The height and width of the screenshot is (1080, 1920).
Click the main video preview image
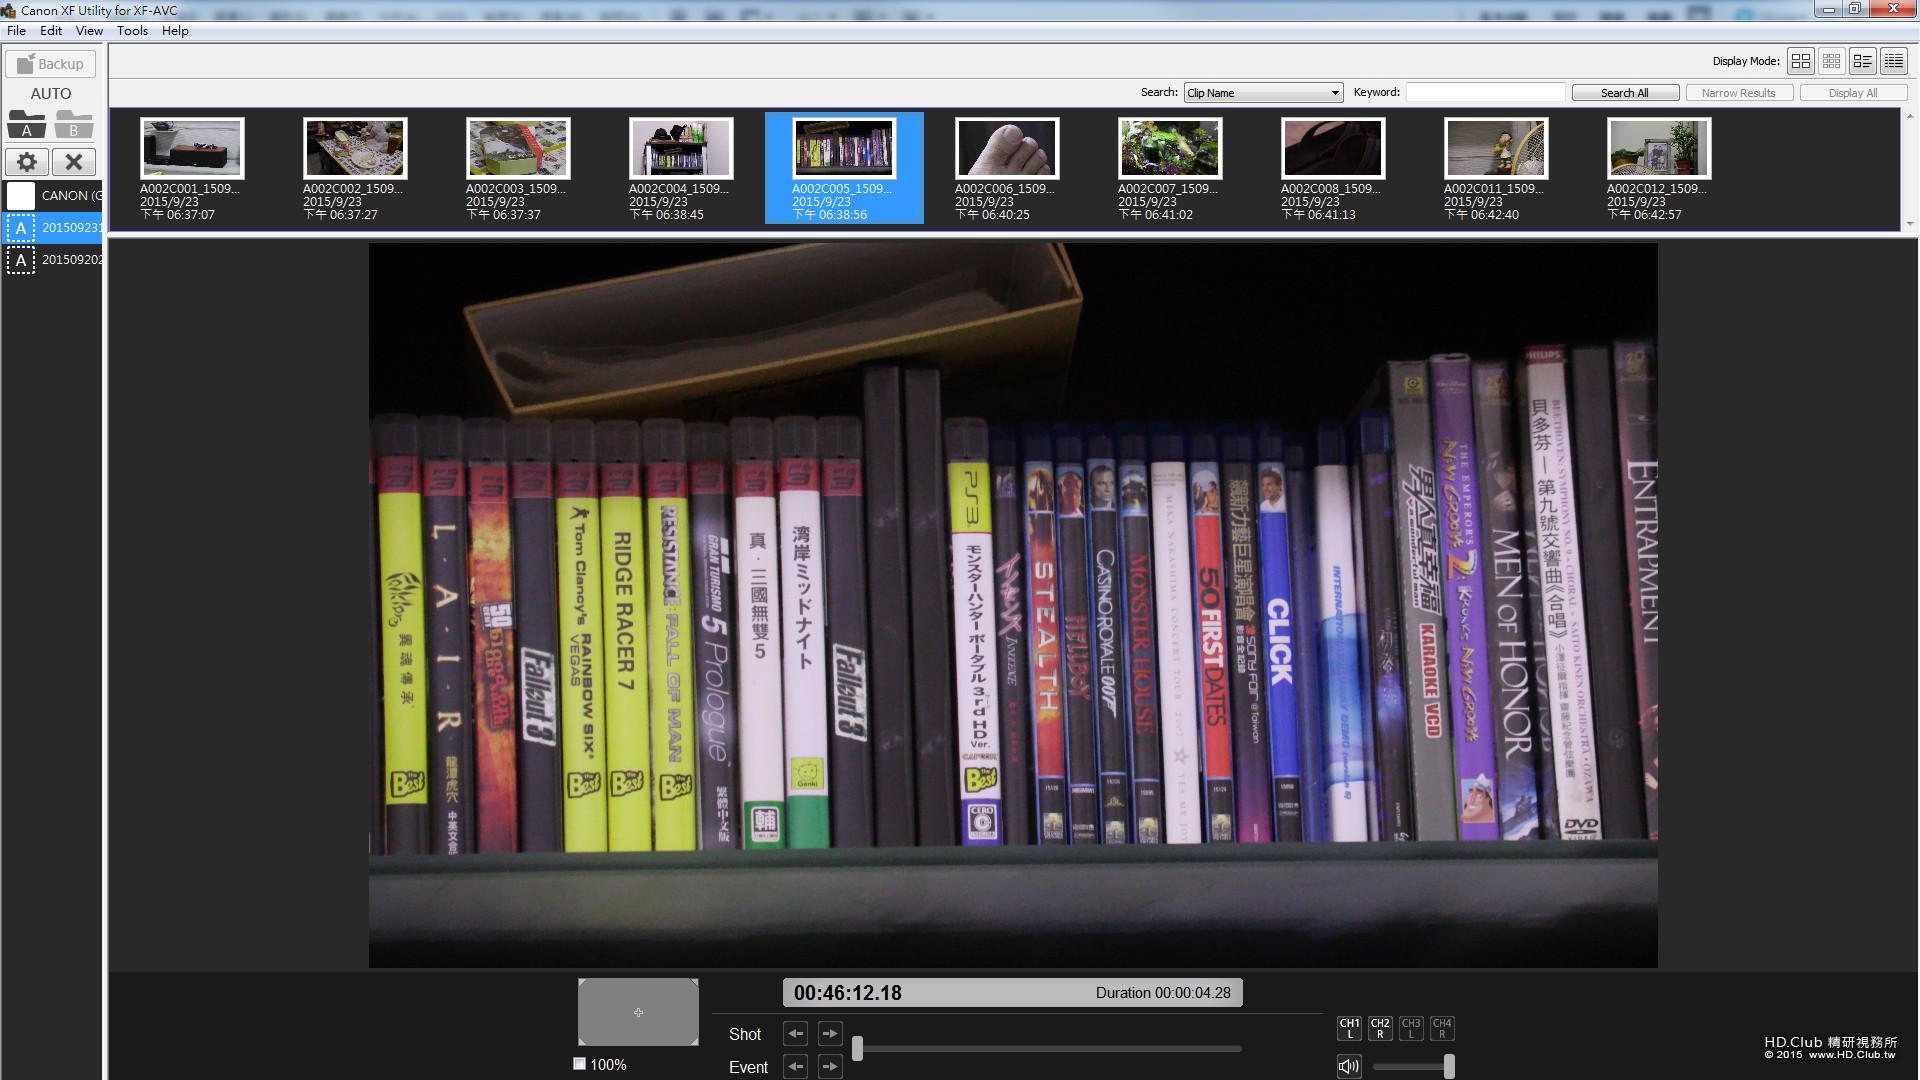click(x=1013, y=606)
